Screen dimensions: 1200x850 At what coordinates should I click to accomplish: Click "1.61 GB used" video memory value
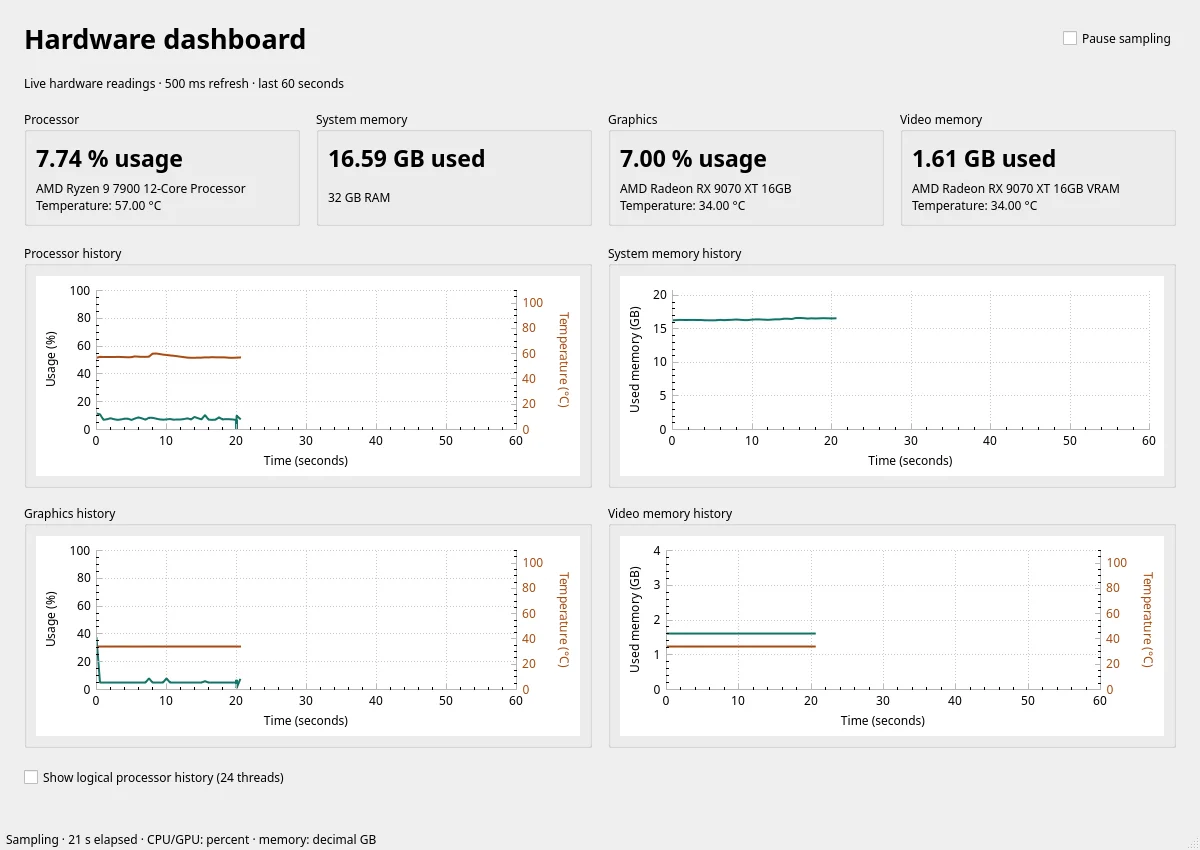pos(984,159)
